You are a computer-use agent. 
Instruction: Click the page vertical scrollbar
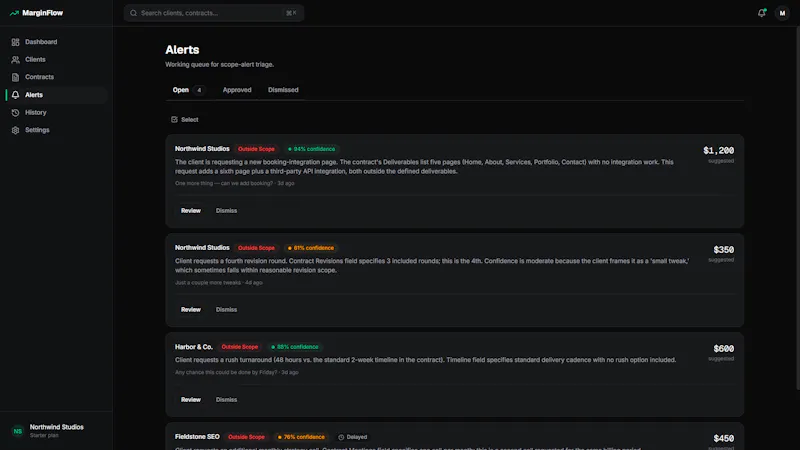tap(797, 209)
